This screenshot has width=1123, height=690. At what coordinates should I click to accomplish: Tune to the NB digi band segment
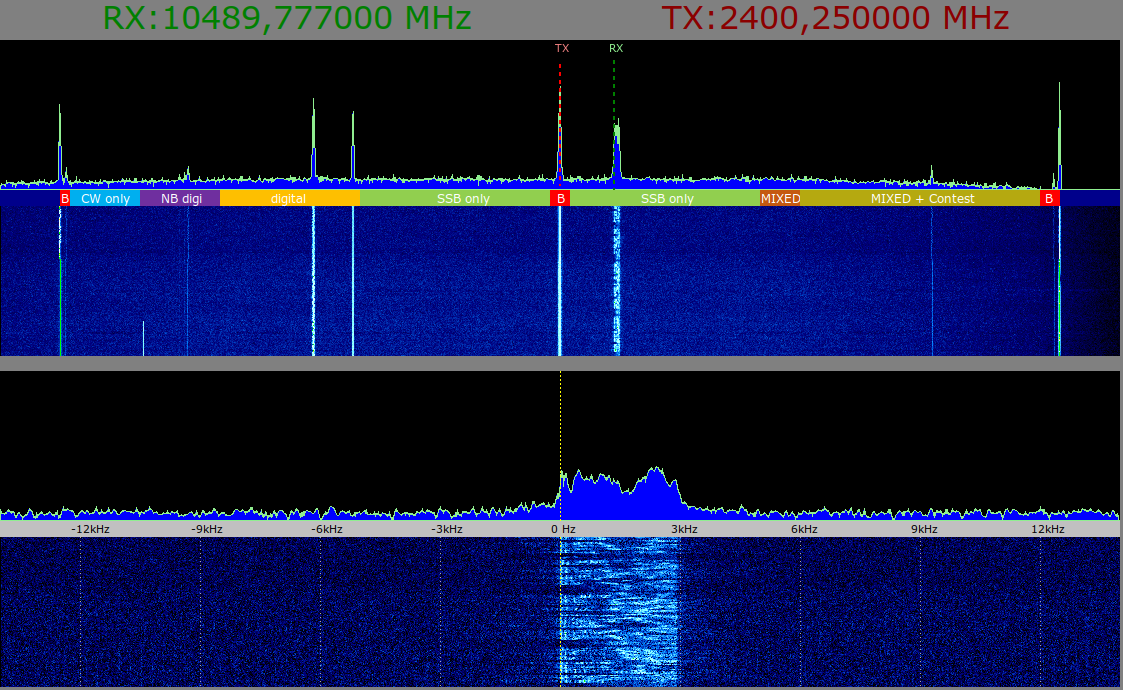pyautogui.click(x=181, y=198)
